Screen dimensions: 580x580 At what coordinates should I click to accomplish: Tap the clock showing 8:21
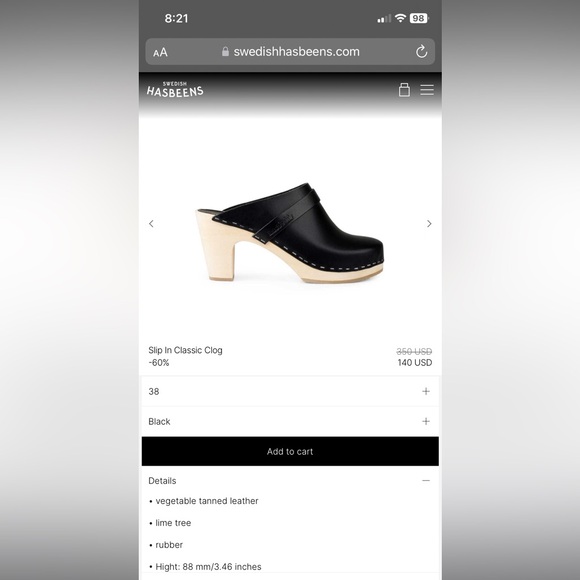[176, 18]
